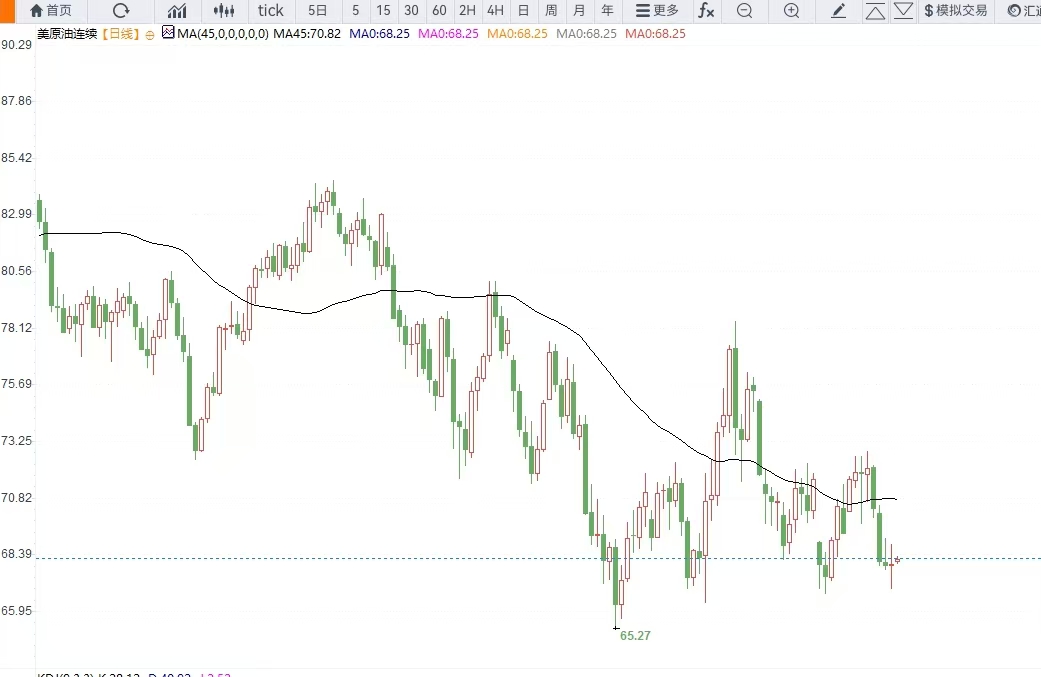Open the line chart icon
Image resolution: width=1041 pixels, height=677 pixels.
pyautogui.click(x=177, y=11)
